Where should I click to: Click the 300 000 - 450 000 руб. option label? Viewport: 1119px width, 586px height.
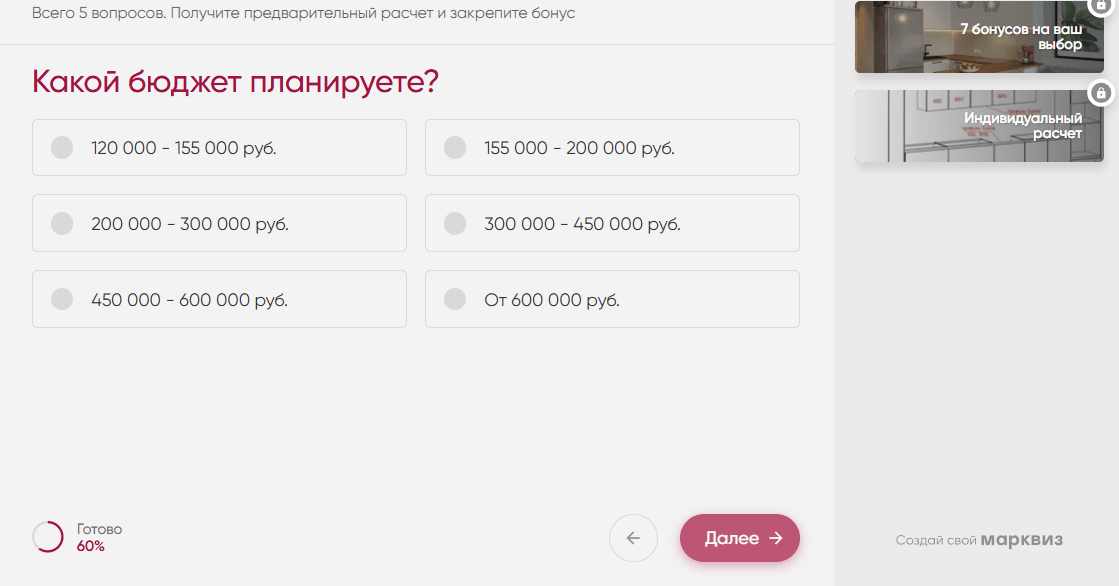point(582,224)
